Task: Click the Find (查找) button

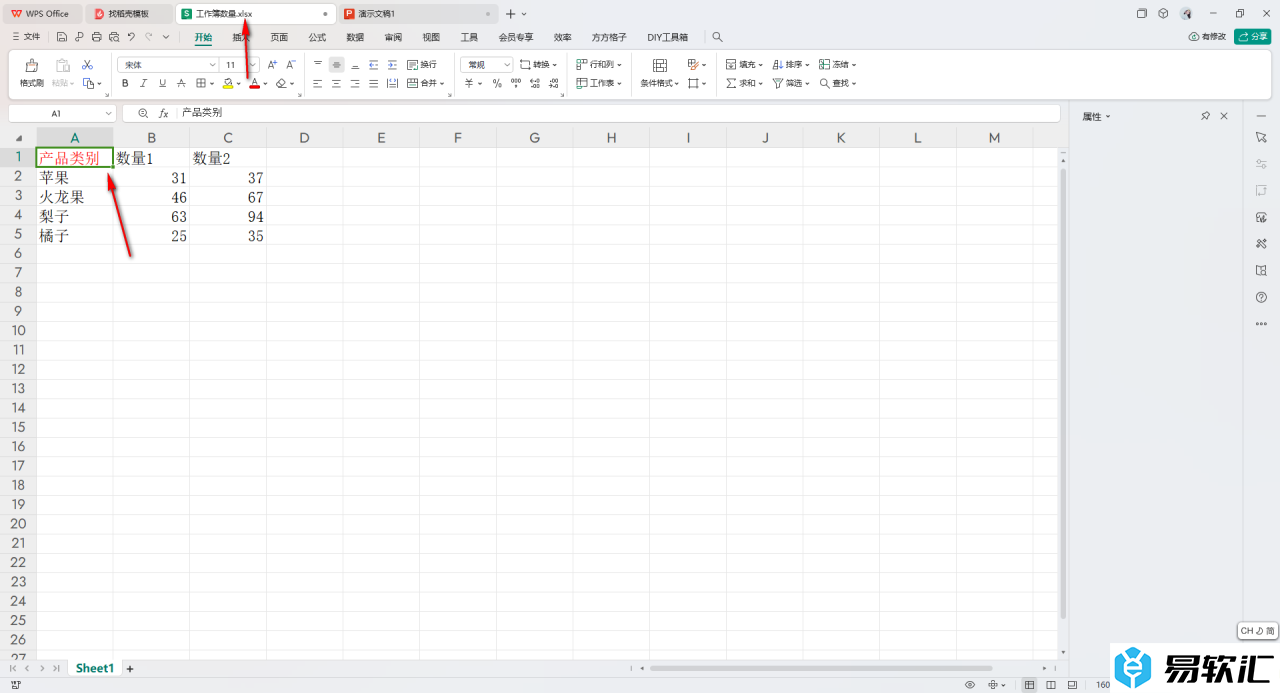Action: coord(838,83)
